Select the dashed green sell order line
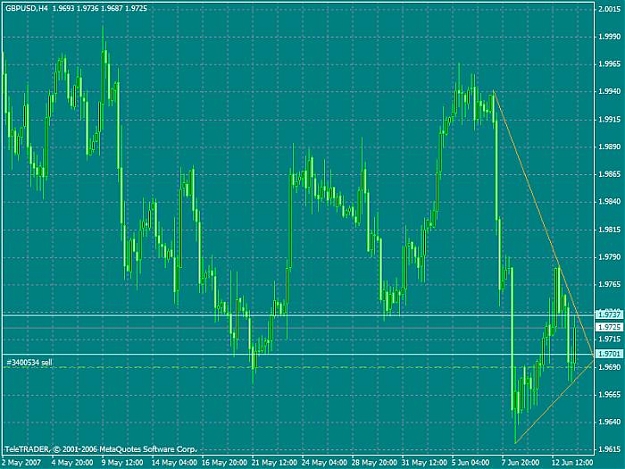The width and height of the screenshot is (625, 469). click(x=298, y=367)
